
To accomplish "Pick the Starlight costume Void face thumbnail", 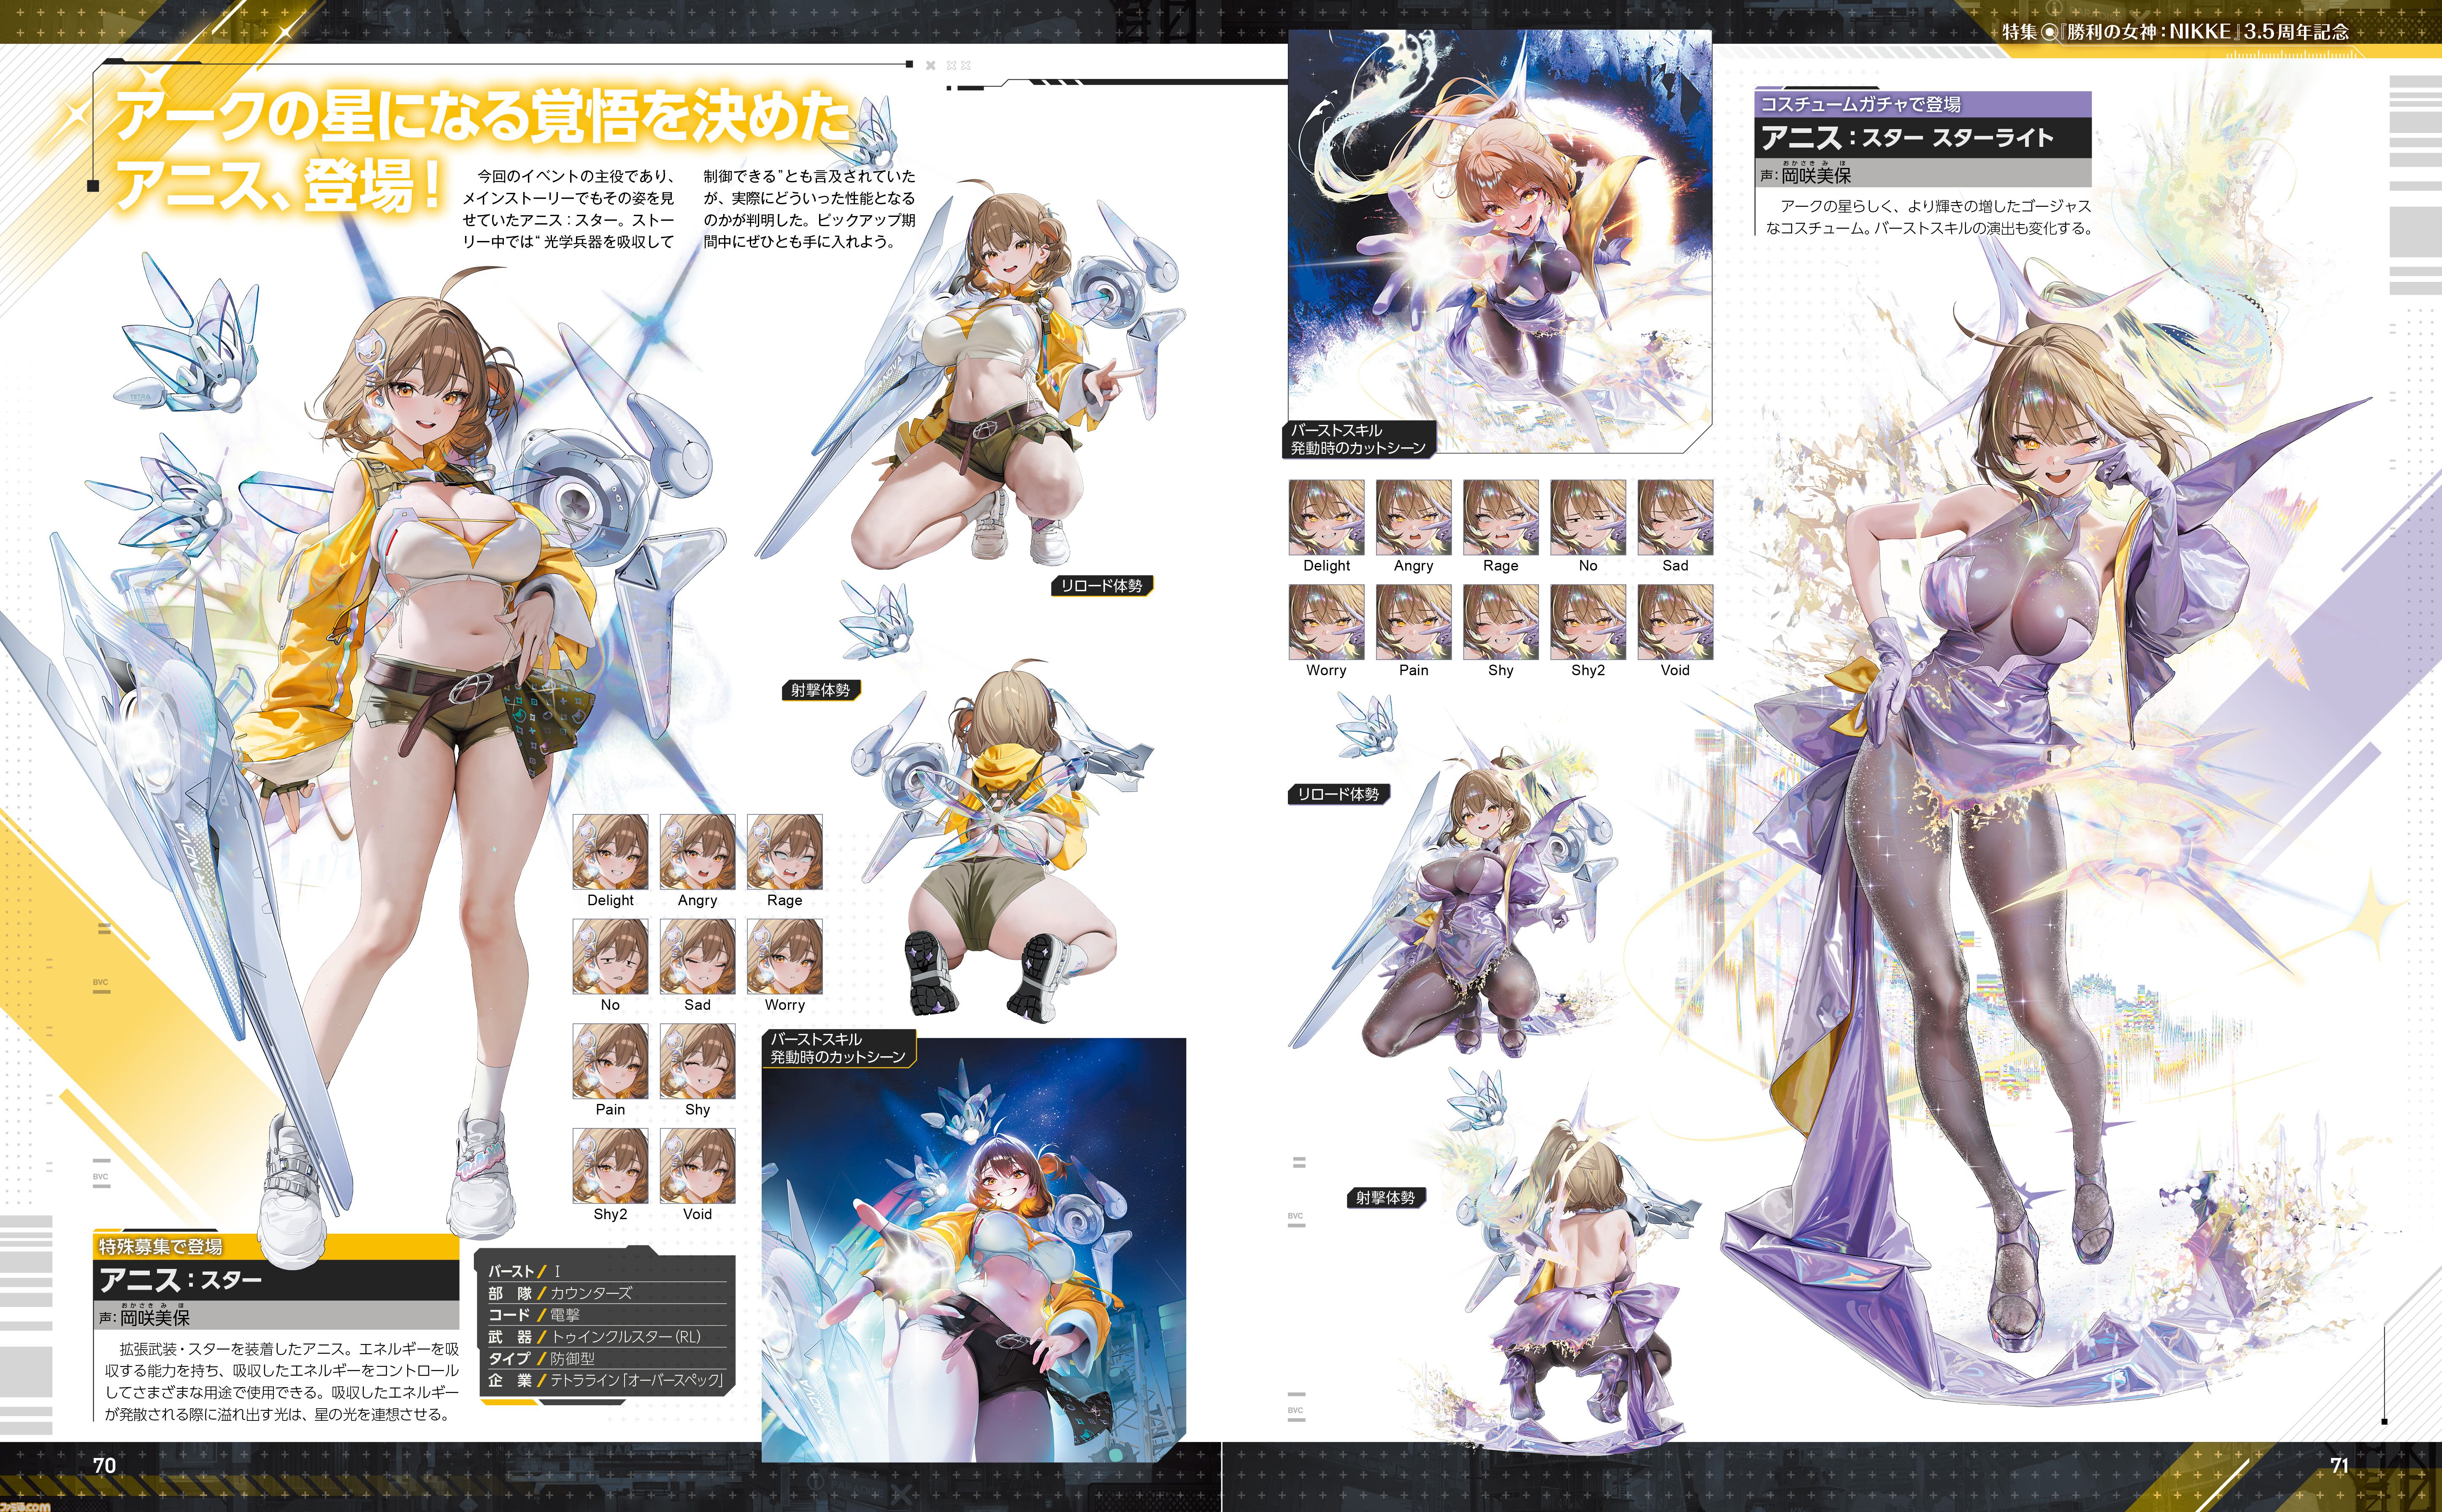I will (x=1675, y=622).
